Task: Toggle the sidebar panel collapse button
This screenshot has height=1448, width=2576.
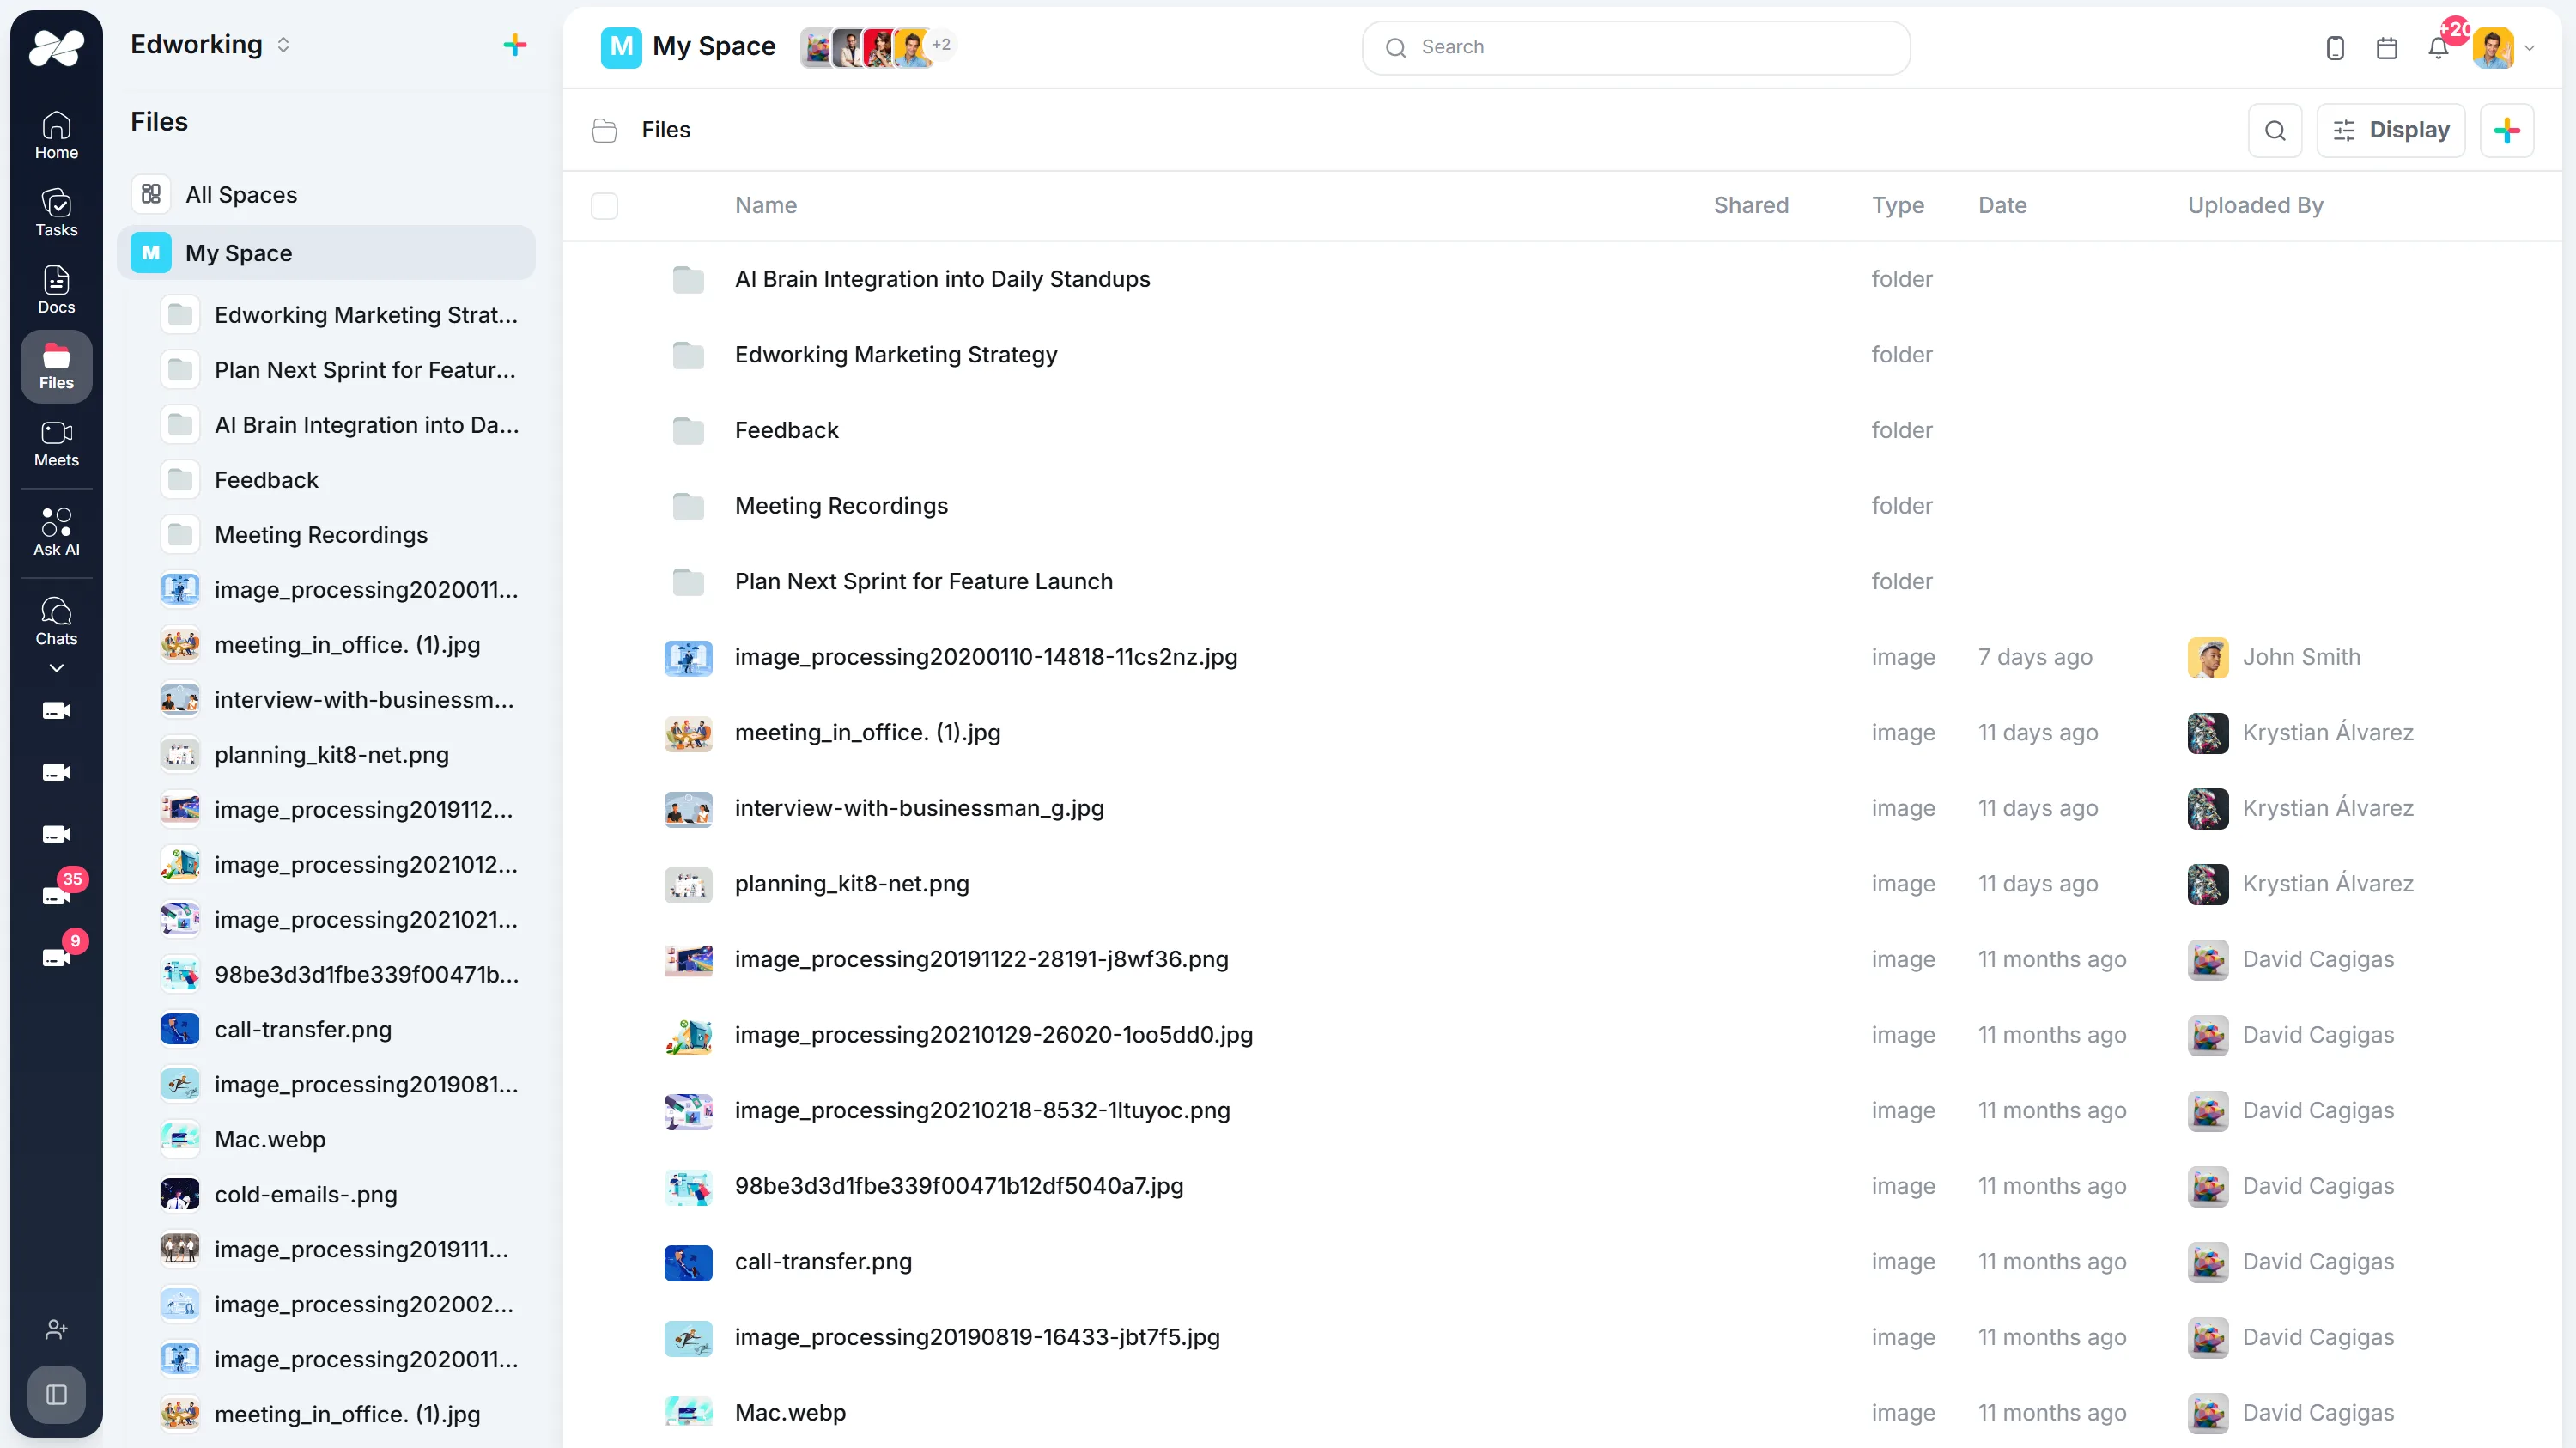Action: tap(56, 1394)
